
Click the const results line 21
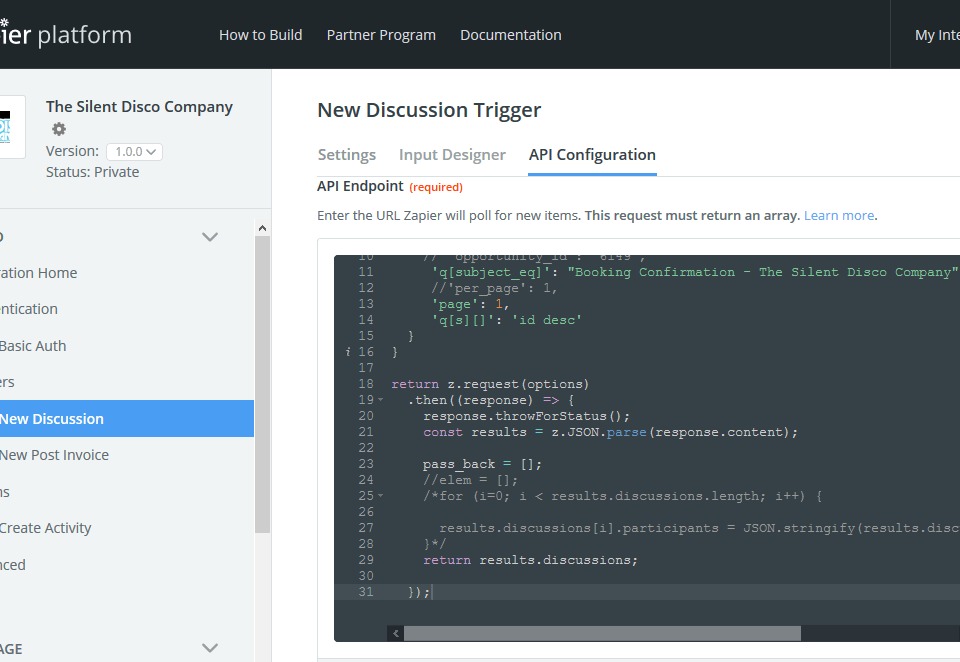click(610, 432)
